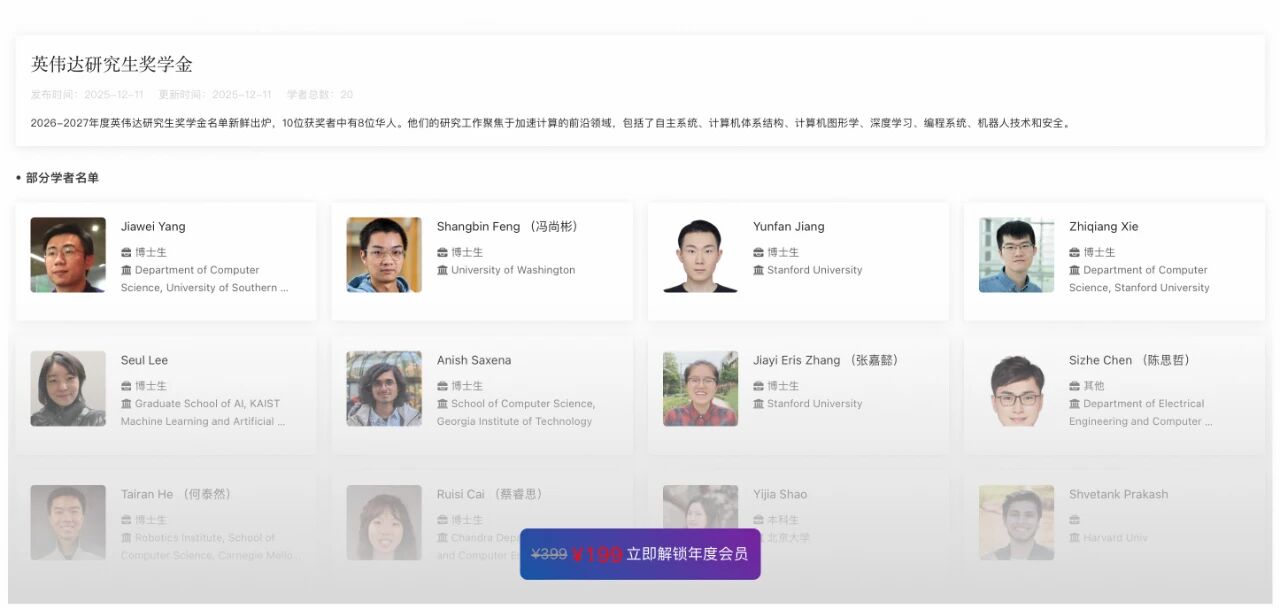The height and width of the screenshot is (608, 1280).
Task: Open Anish Saxena's profile photo
Action: pyautogui.click(x=384, y=388)
